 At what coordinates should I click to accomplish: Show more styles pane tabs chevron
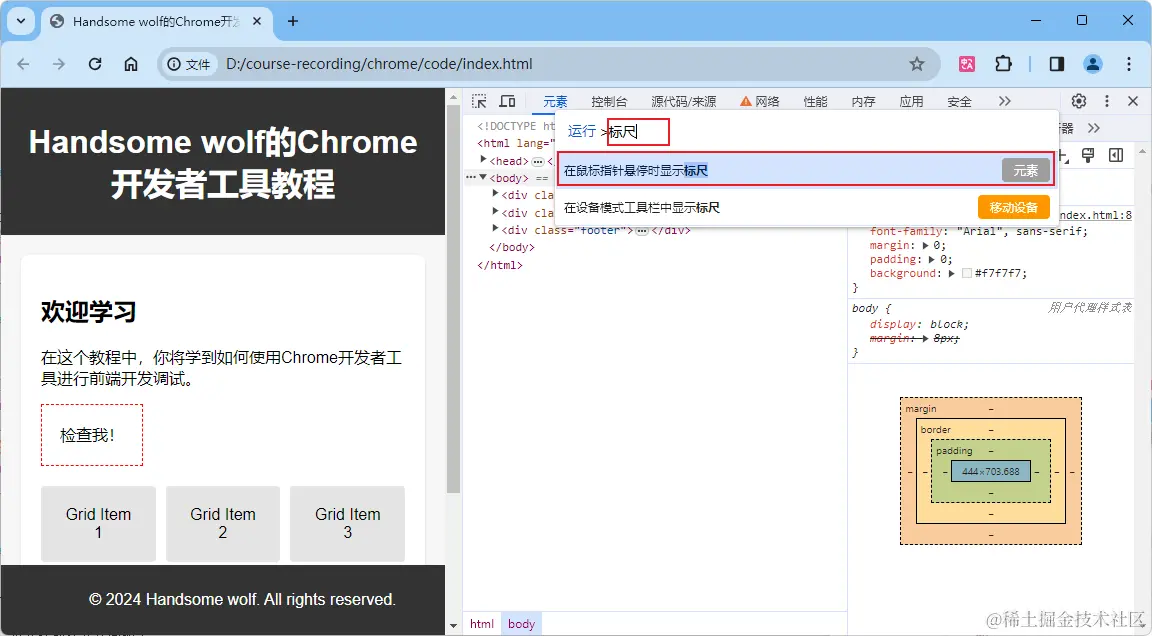(x=1094, y=129)
